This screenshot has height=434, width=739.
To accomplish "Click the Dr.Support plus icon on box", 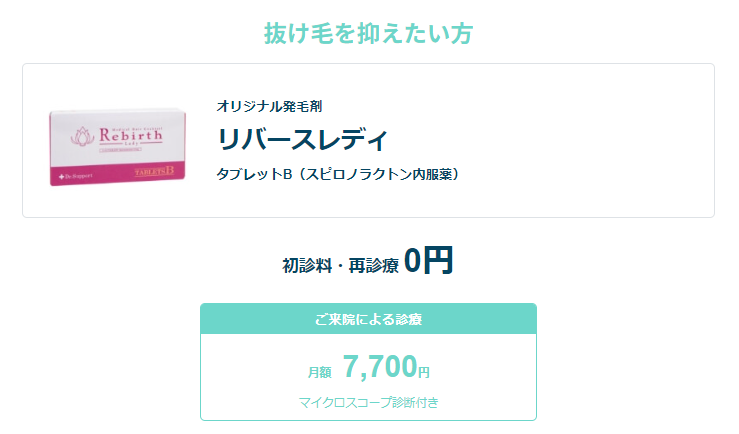I will tap(61, 177).
